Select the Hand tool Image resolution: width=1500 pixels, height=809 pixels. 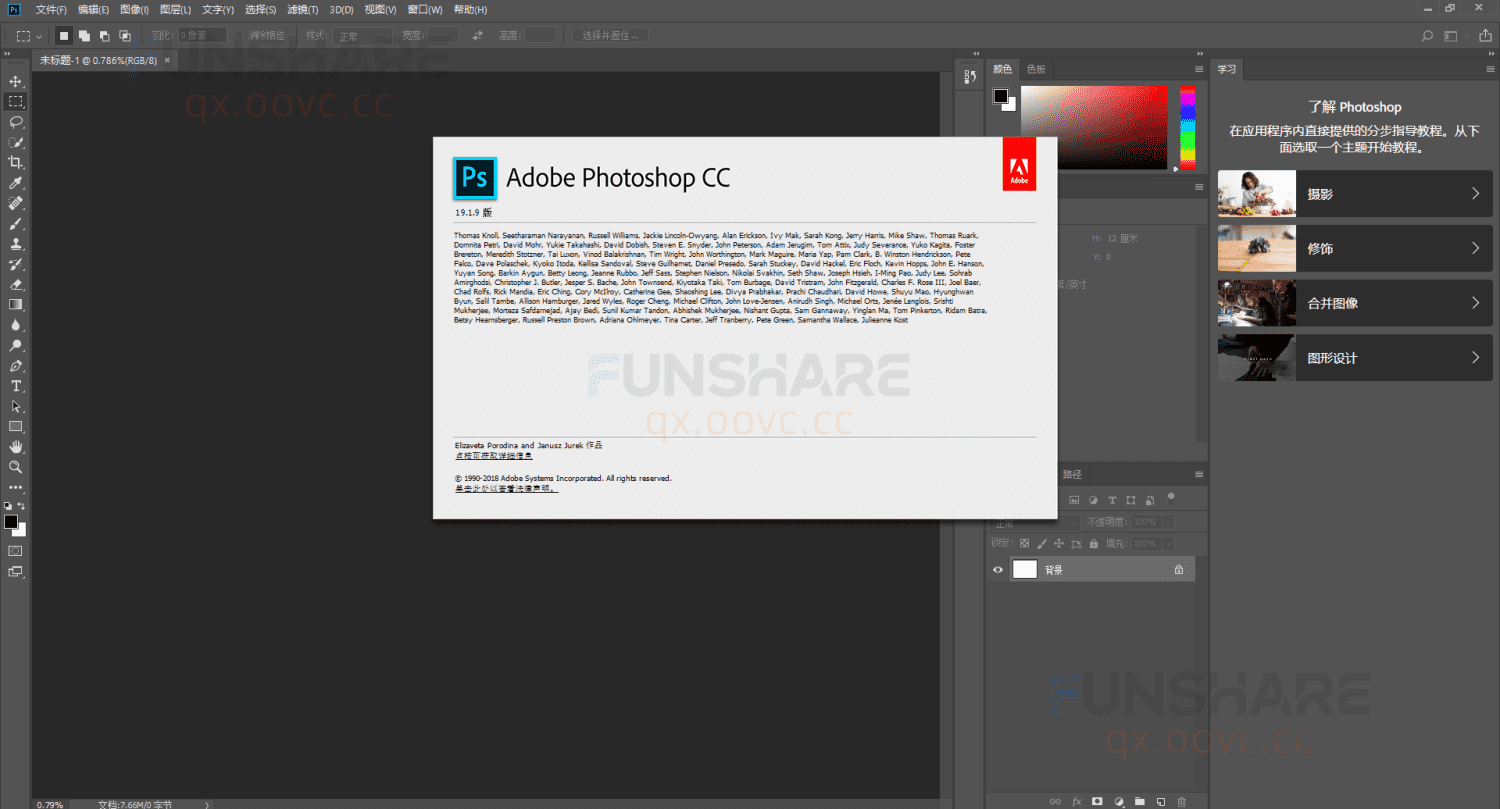(15, 447)
